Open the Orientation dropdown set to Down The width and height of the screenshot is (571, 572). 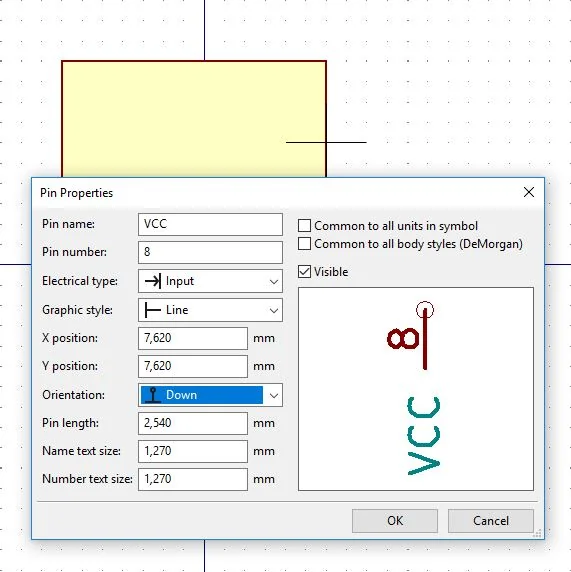[210, 395]
